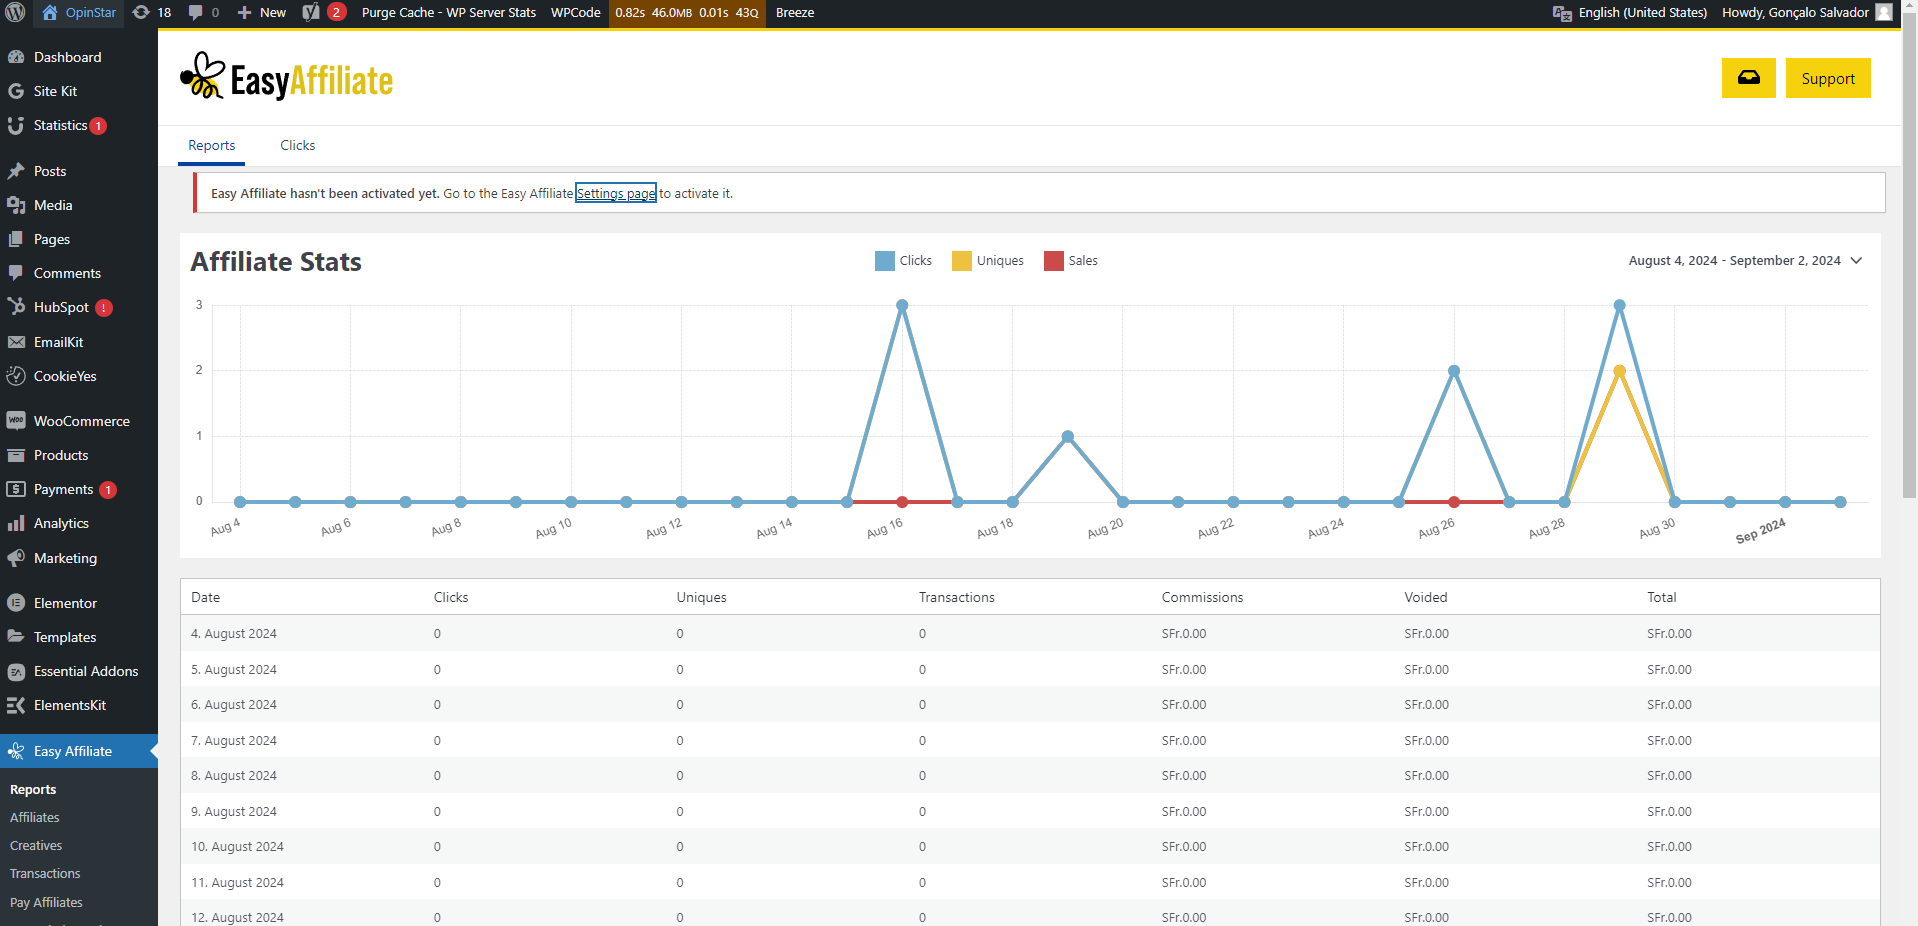The height and width of the screenshot is (926, 1918).
Task: Open WooCommerce from the sidebar icon
Action: pyautogui.click(x=16, y=421)
